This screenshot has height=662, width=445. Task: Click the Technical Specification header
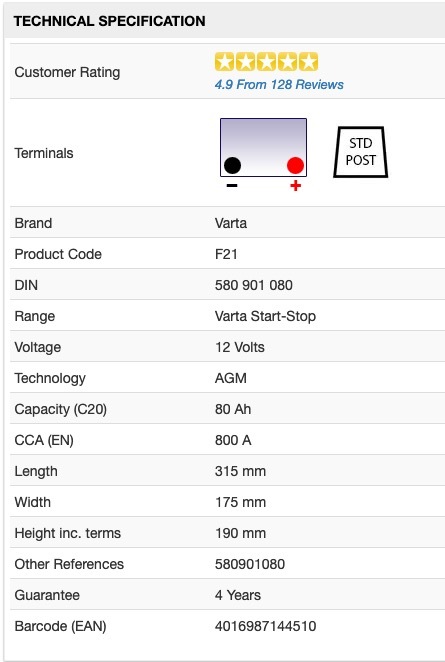(x=109, y=21)
